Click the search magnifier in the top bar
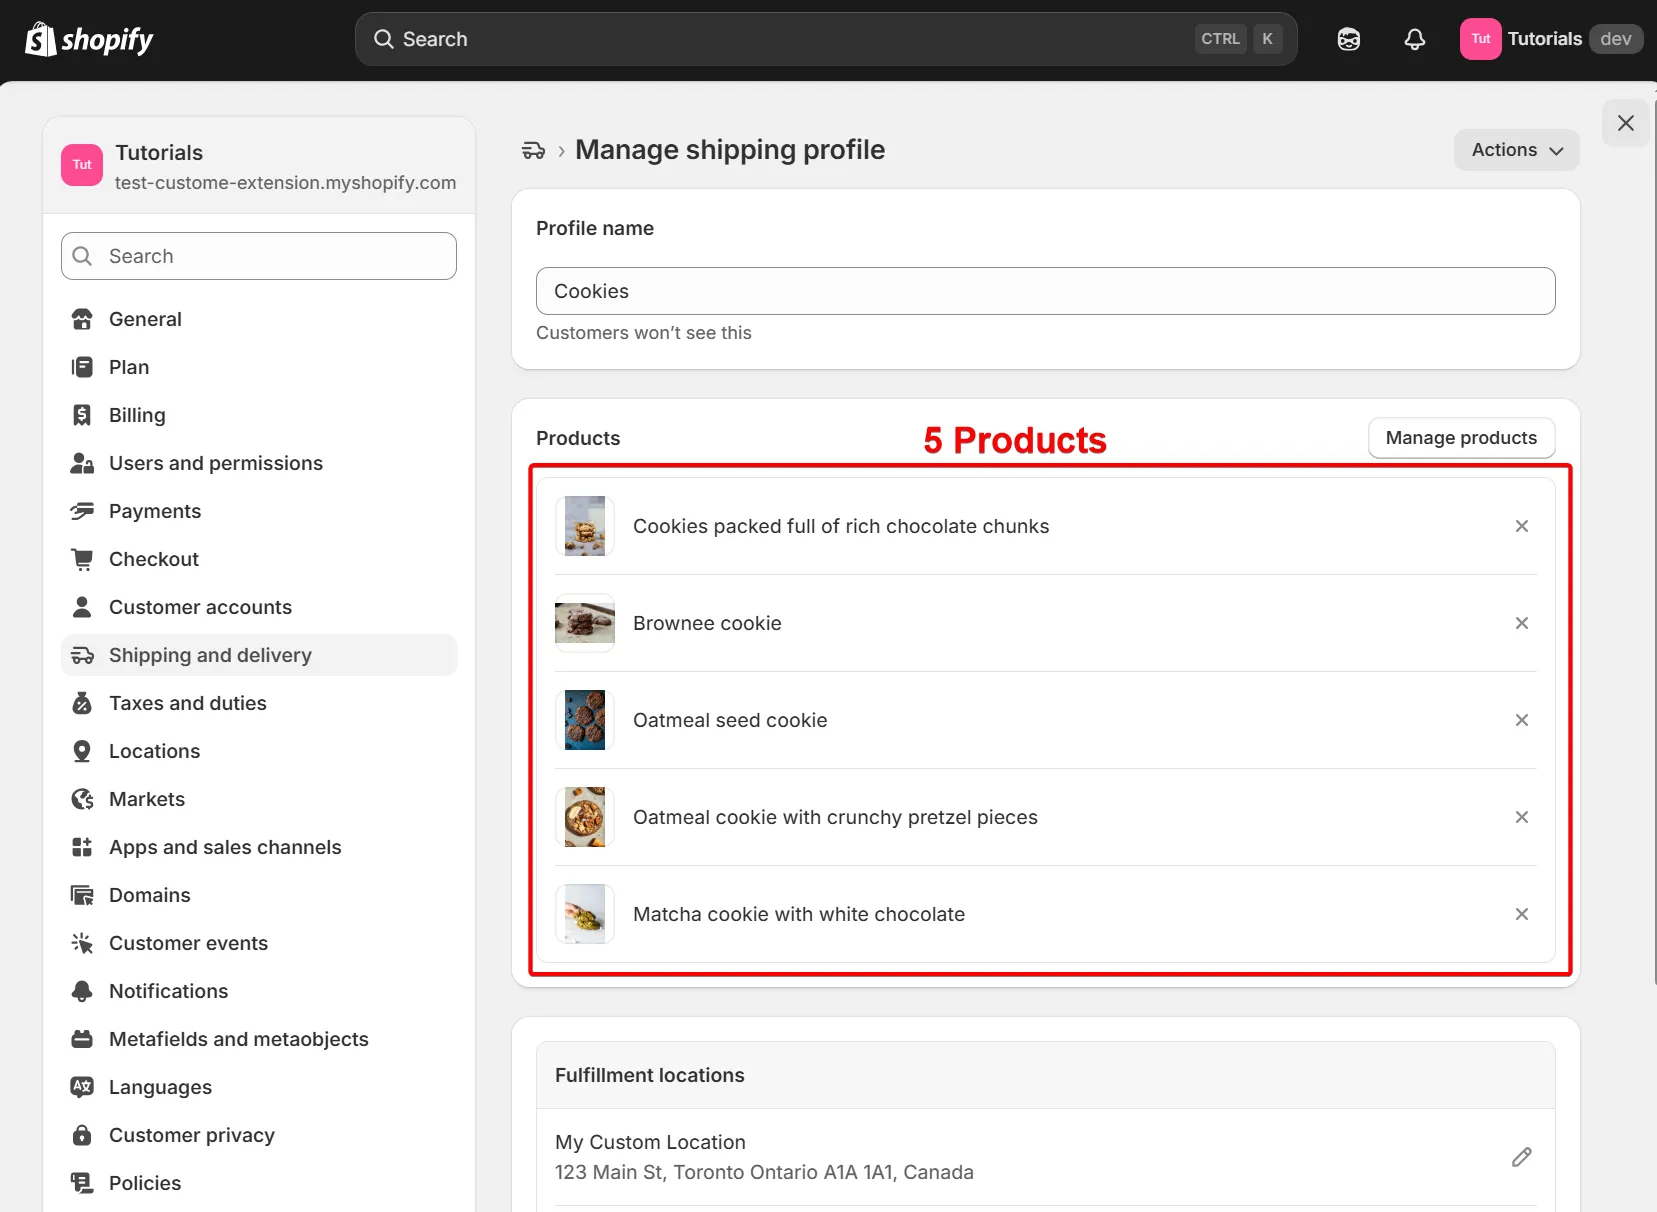This screenshot has height=1212, width=1657. coord(383,39)
